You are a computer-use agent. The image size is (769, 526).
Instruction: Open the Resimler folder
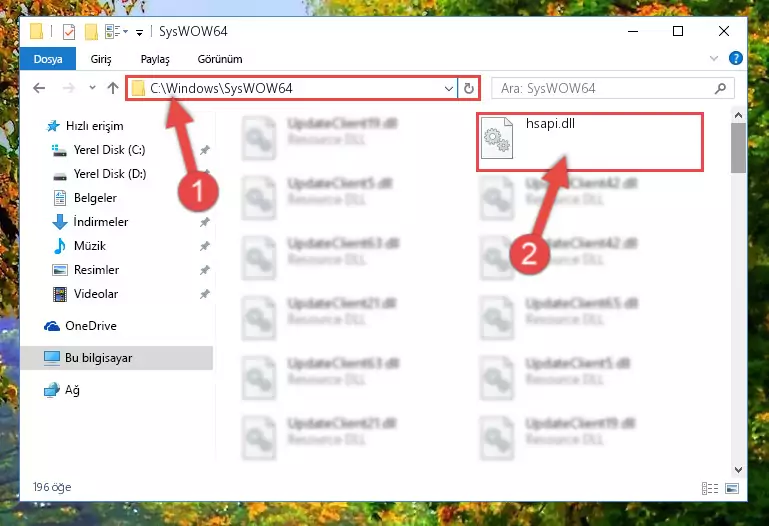(x=96, y=270)
